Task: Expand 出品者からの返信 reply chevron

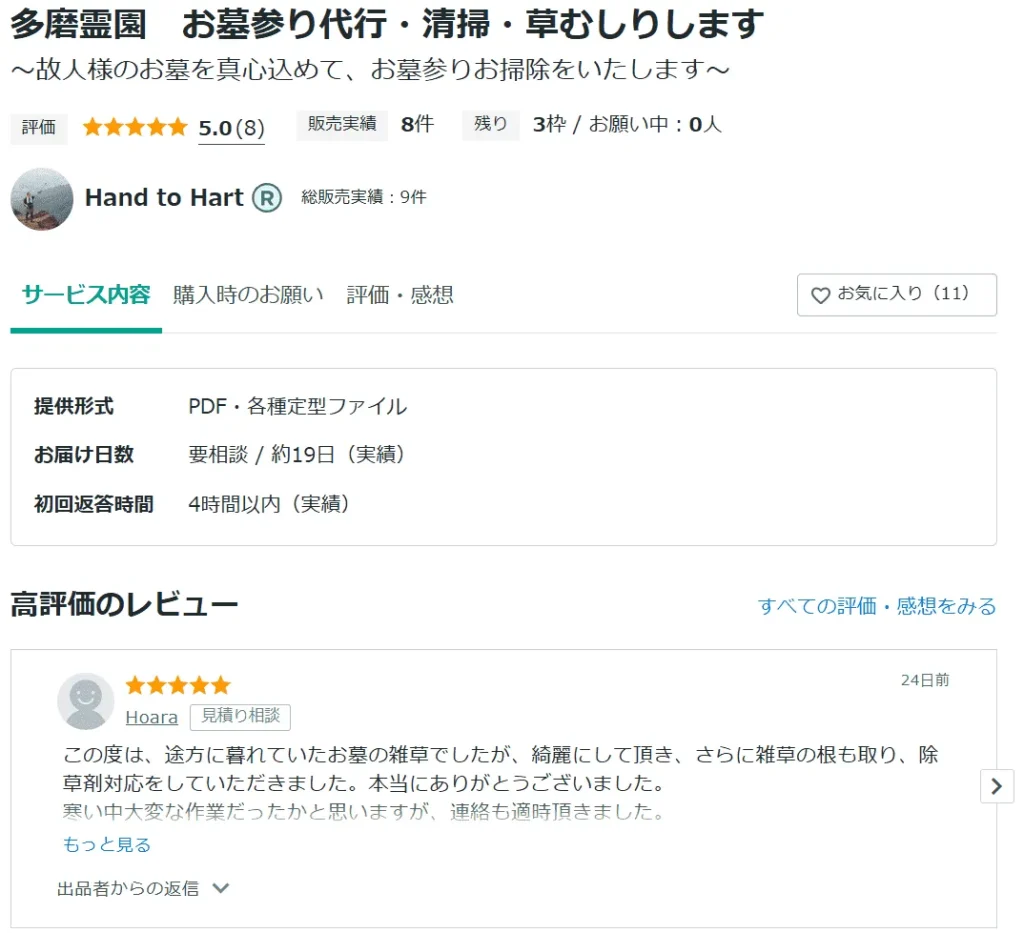Action: pyautogui.click(x=221, y=888)
